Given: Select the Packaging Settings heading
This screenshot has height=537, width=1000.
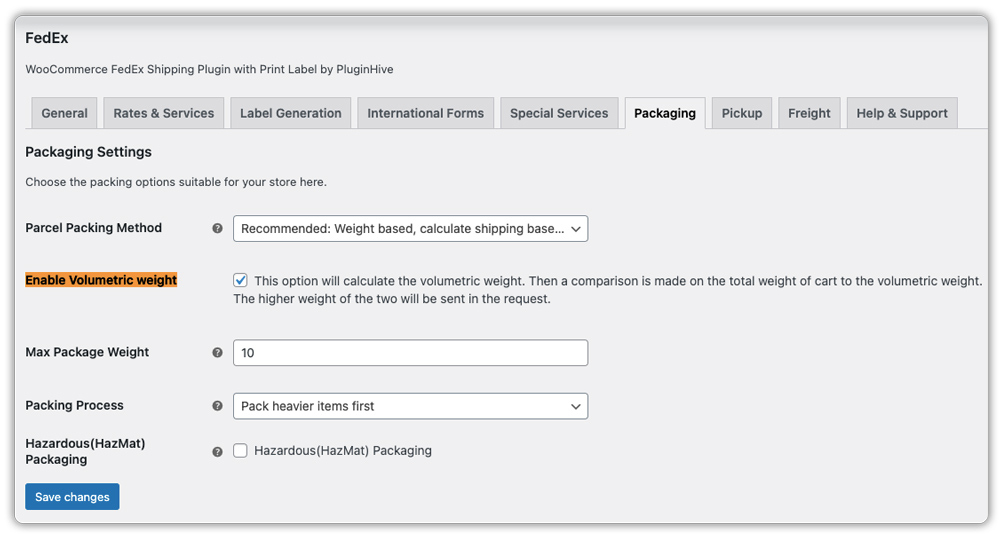Looking at the screenshot, I should 89,152.
